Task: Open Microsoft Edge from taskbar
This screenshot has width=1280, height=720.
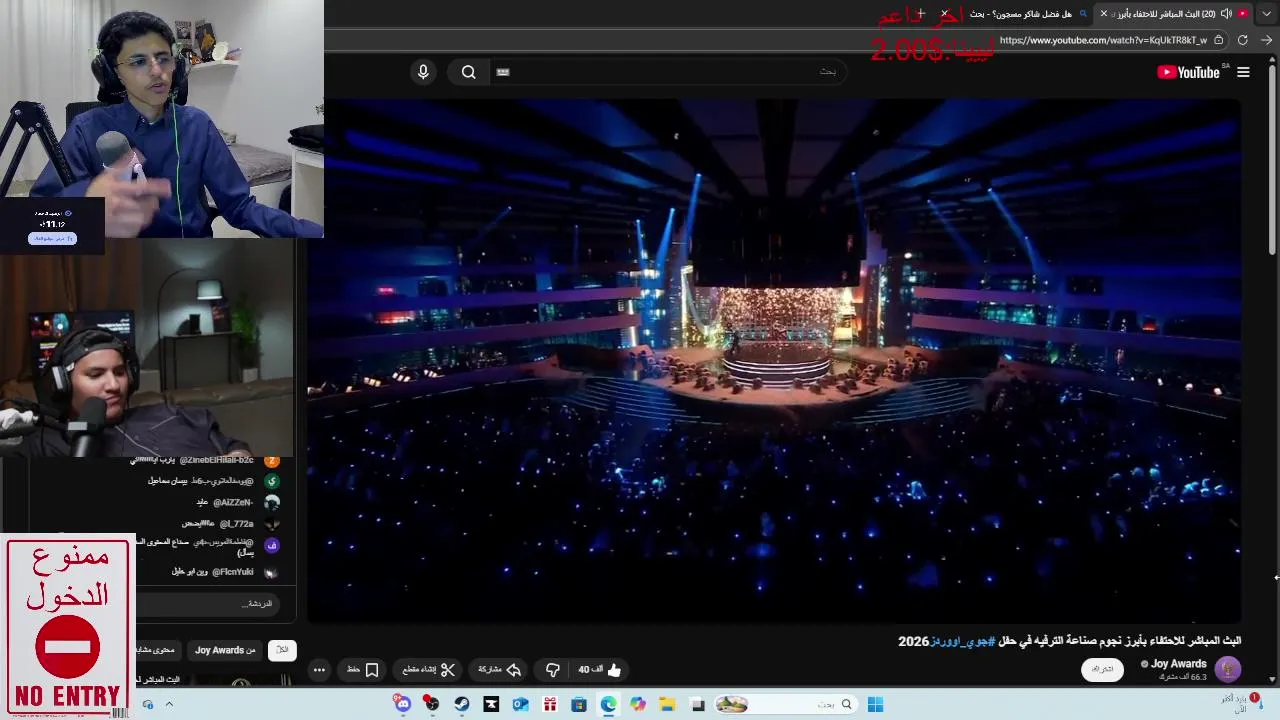Action: (x=608, y=704)
